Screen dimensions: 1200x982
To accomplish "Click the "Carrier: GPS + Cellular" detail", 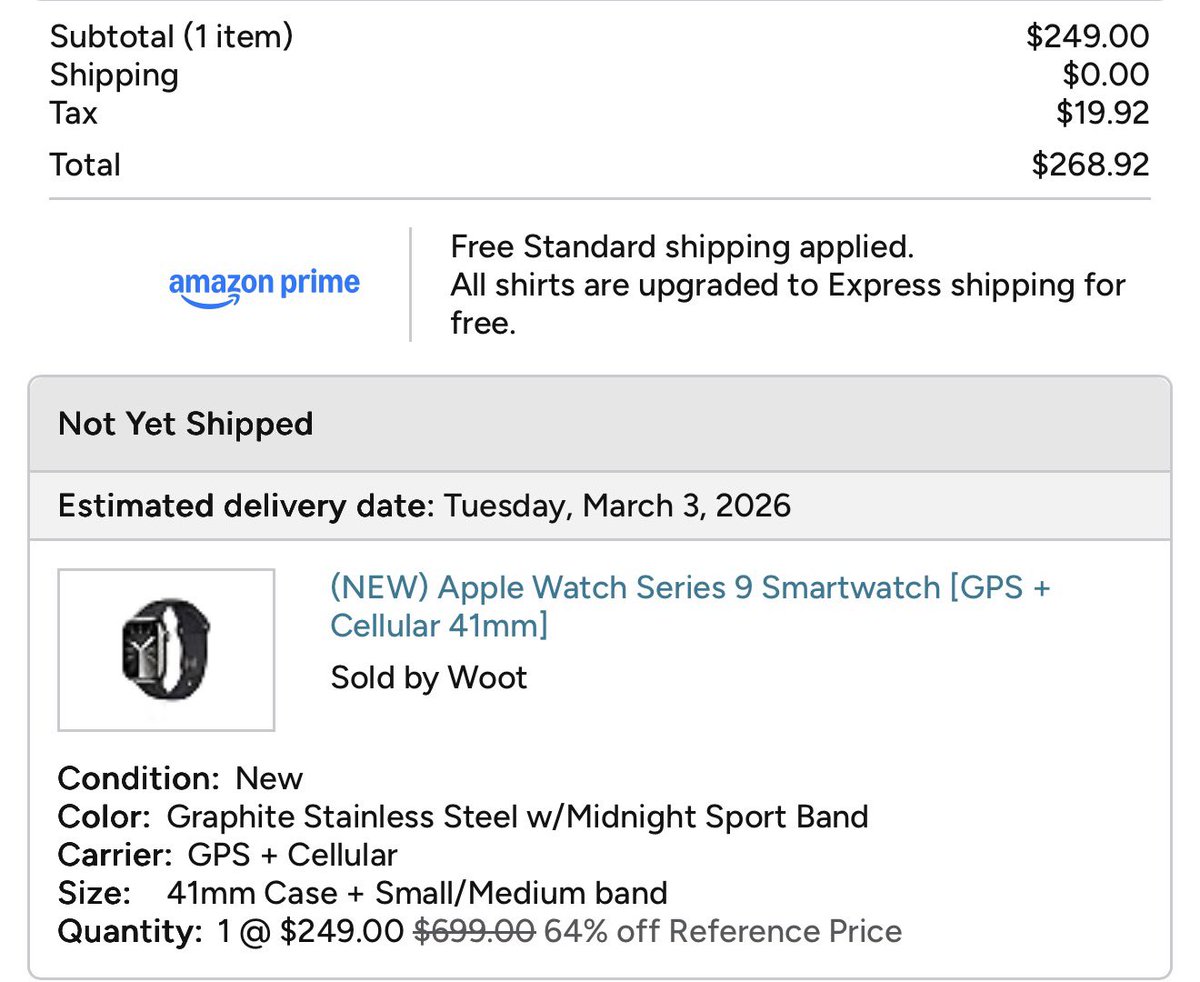I will [x=228, y=855].
